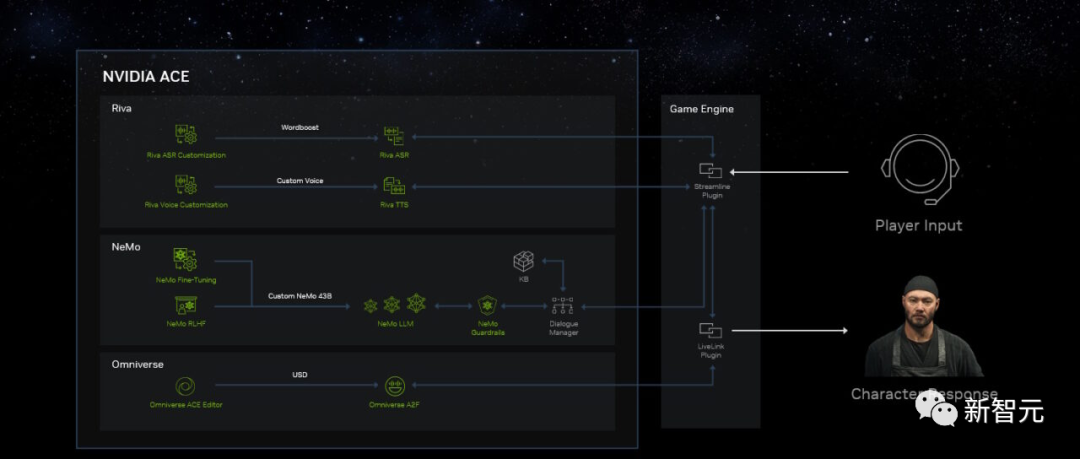The image size is (1080, 459).
Task: Select the Omniverse A2F face icon
Action: (x=395, y=386)
